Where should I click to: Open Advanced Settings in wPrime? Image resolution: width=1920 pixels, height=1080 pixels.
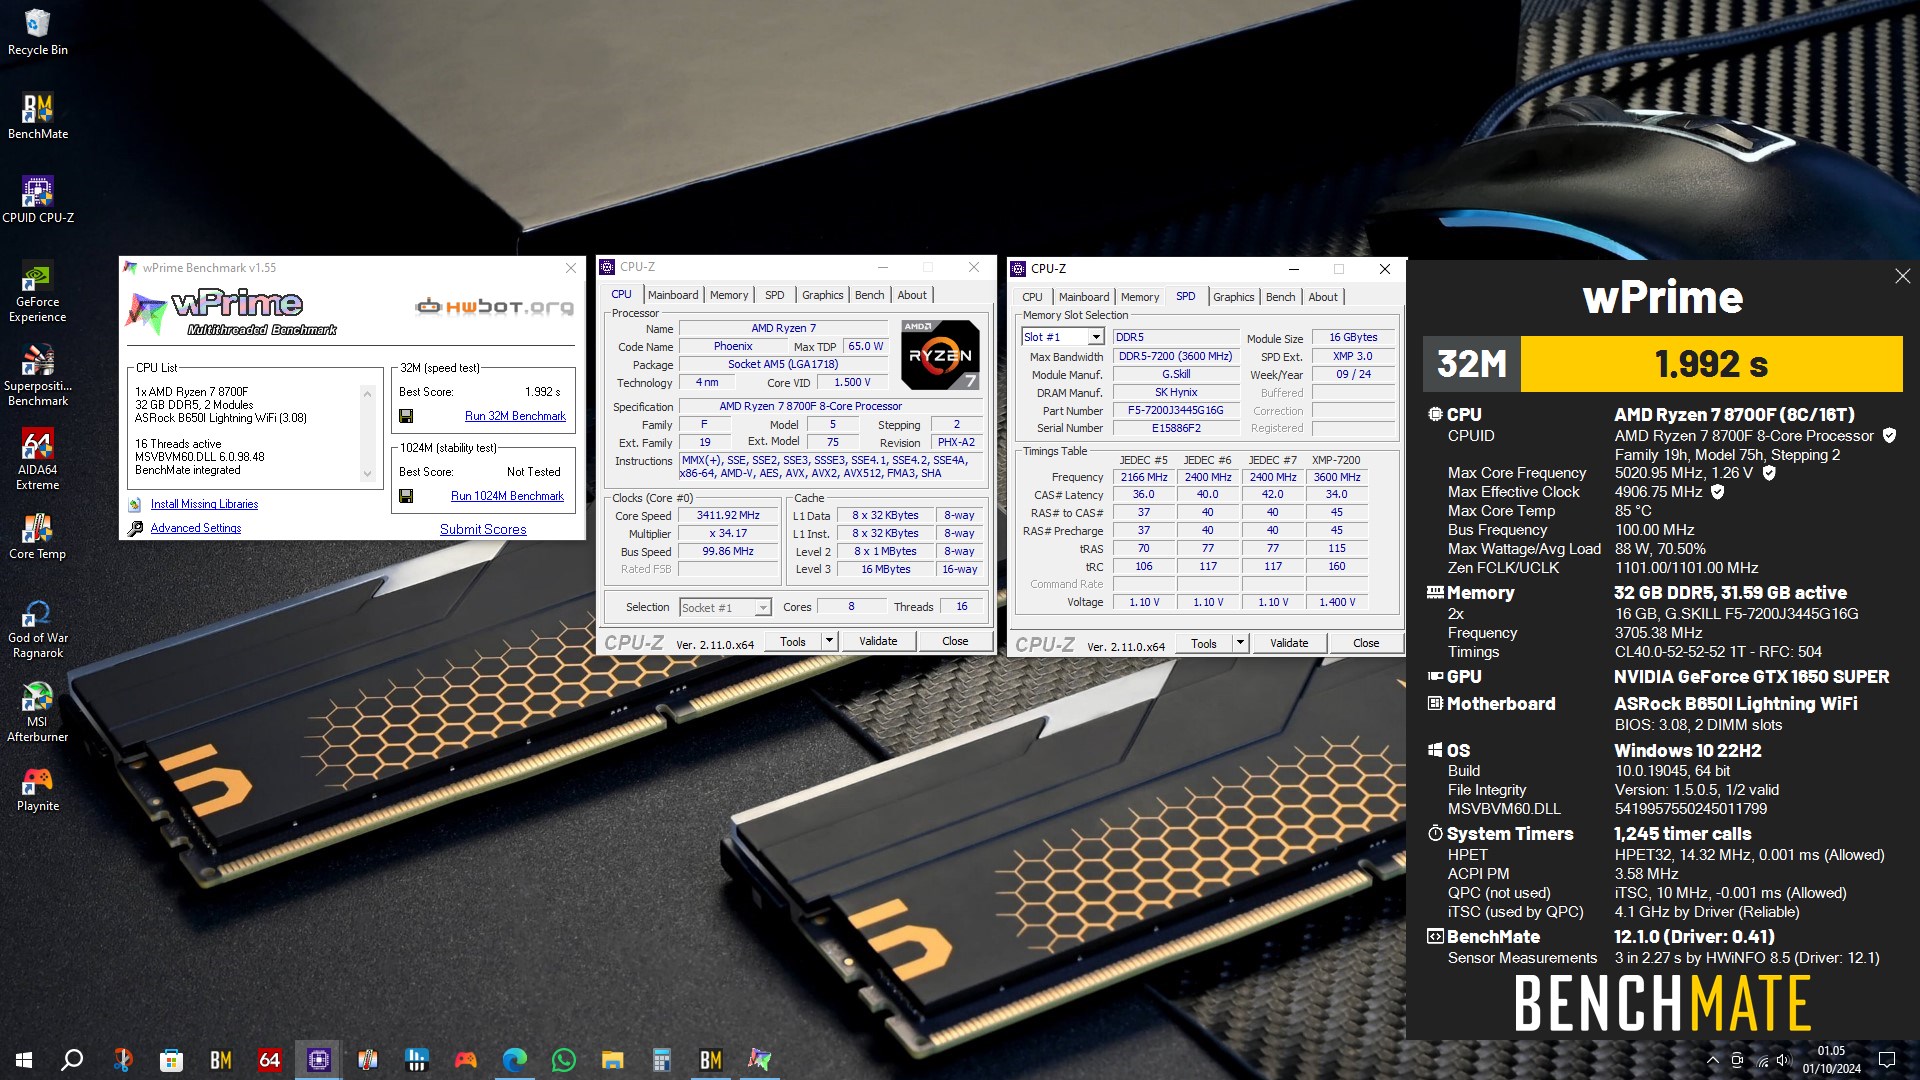196,528
